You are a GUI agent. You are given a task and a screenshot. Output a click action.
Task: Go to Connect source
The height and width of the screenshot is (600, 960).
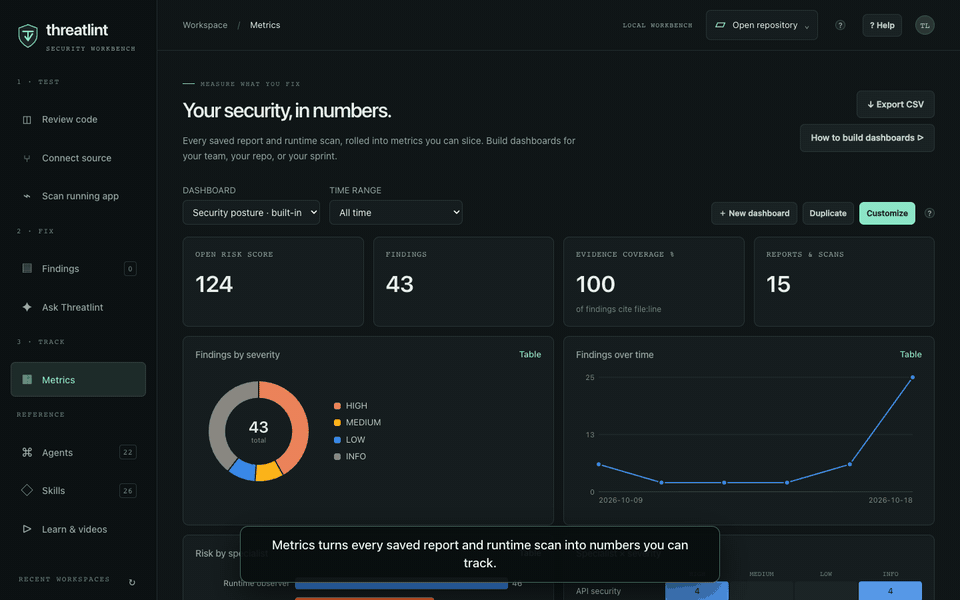(78, 158)
